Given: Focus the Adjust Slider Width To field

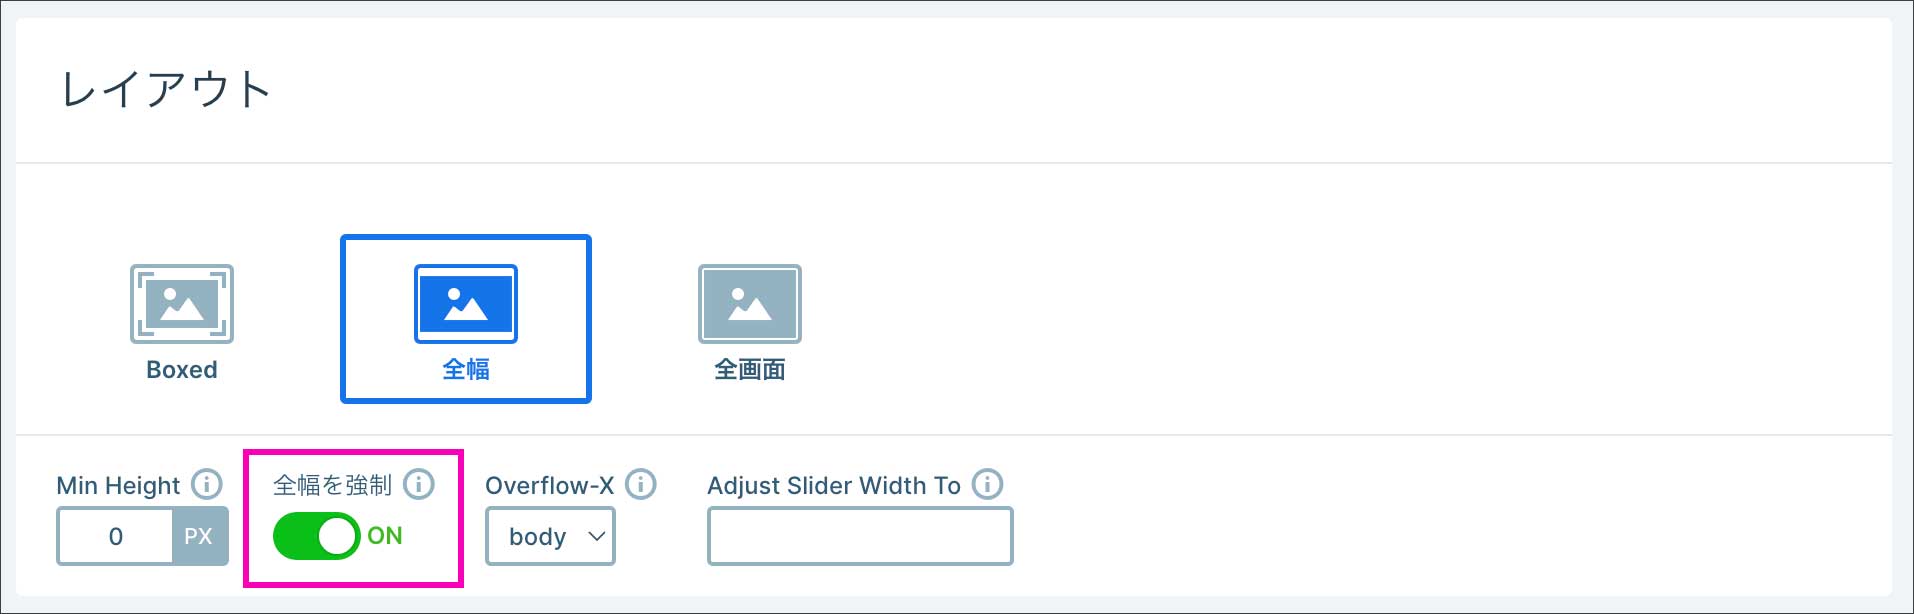Looking at the screenshot, I should [x=860, y=537].
